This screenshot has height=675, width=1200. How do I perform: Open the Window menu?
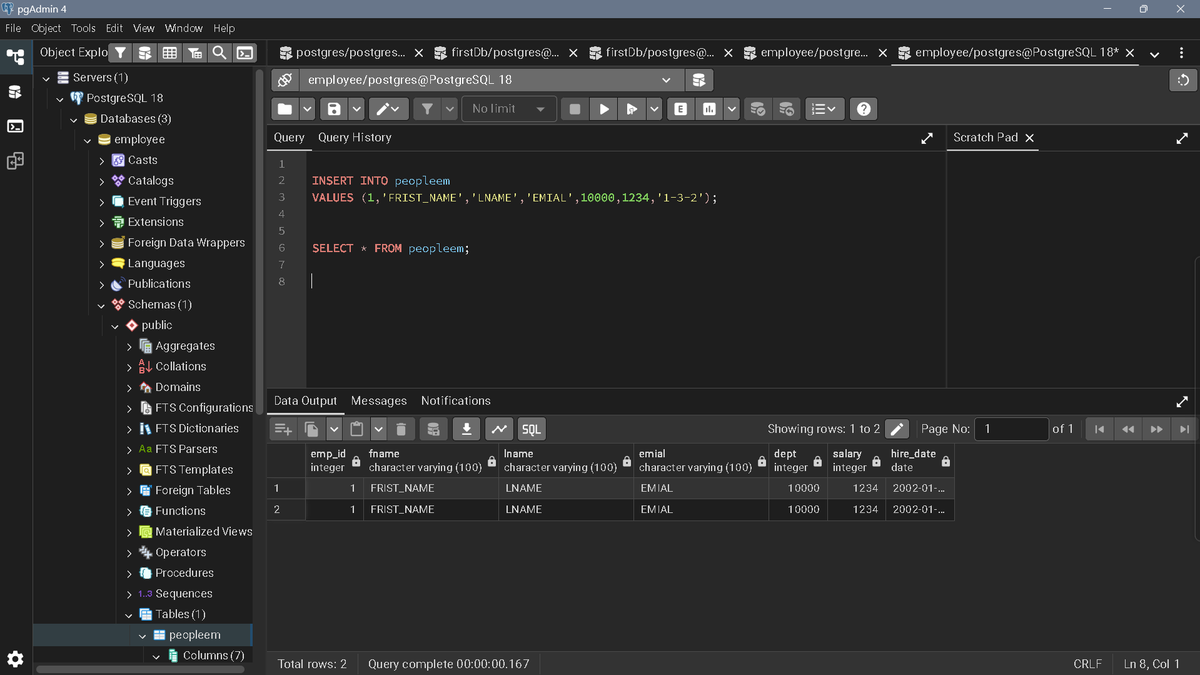[x=184, y=28]
